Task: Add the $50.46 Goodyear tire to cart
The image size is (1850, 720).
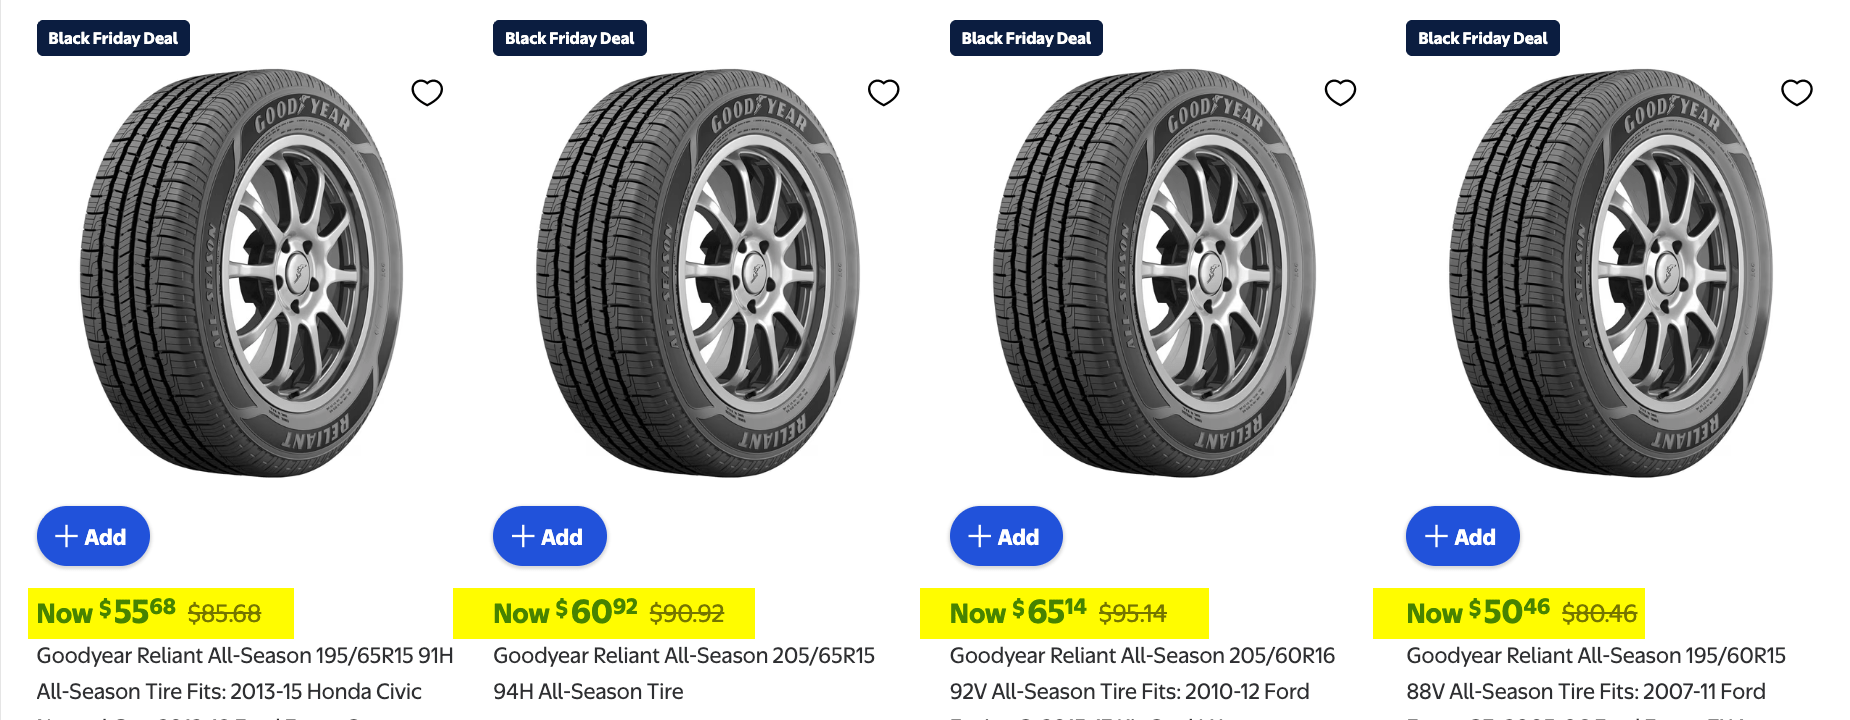Action: click(1462, 537)
